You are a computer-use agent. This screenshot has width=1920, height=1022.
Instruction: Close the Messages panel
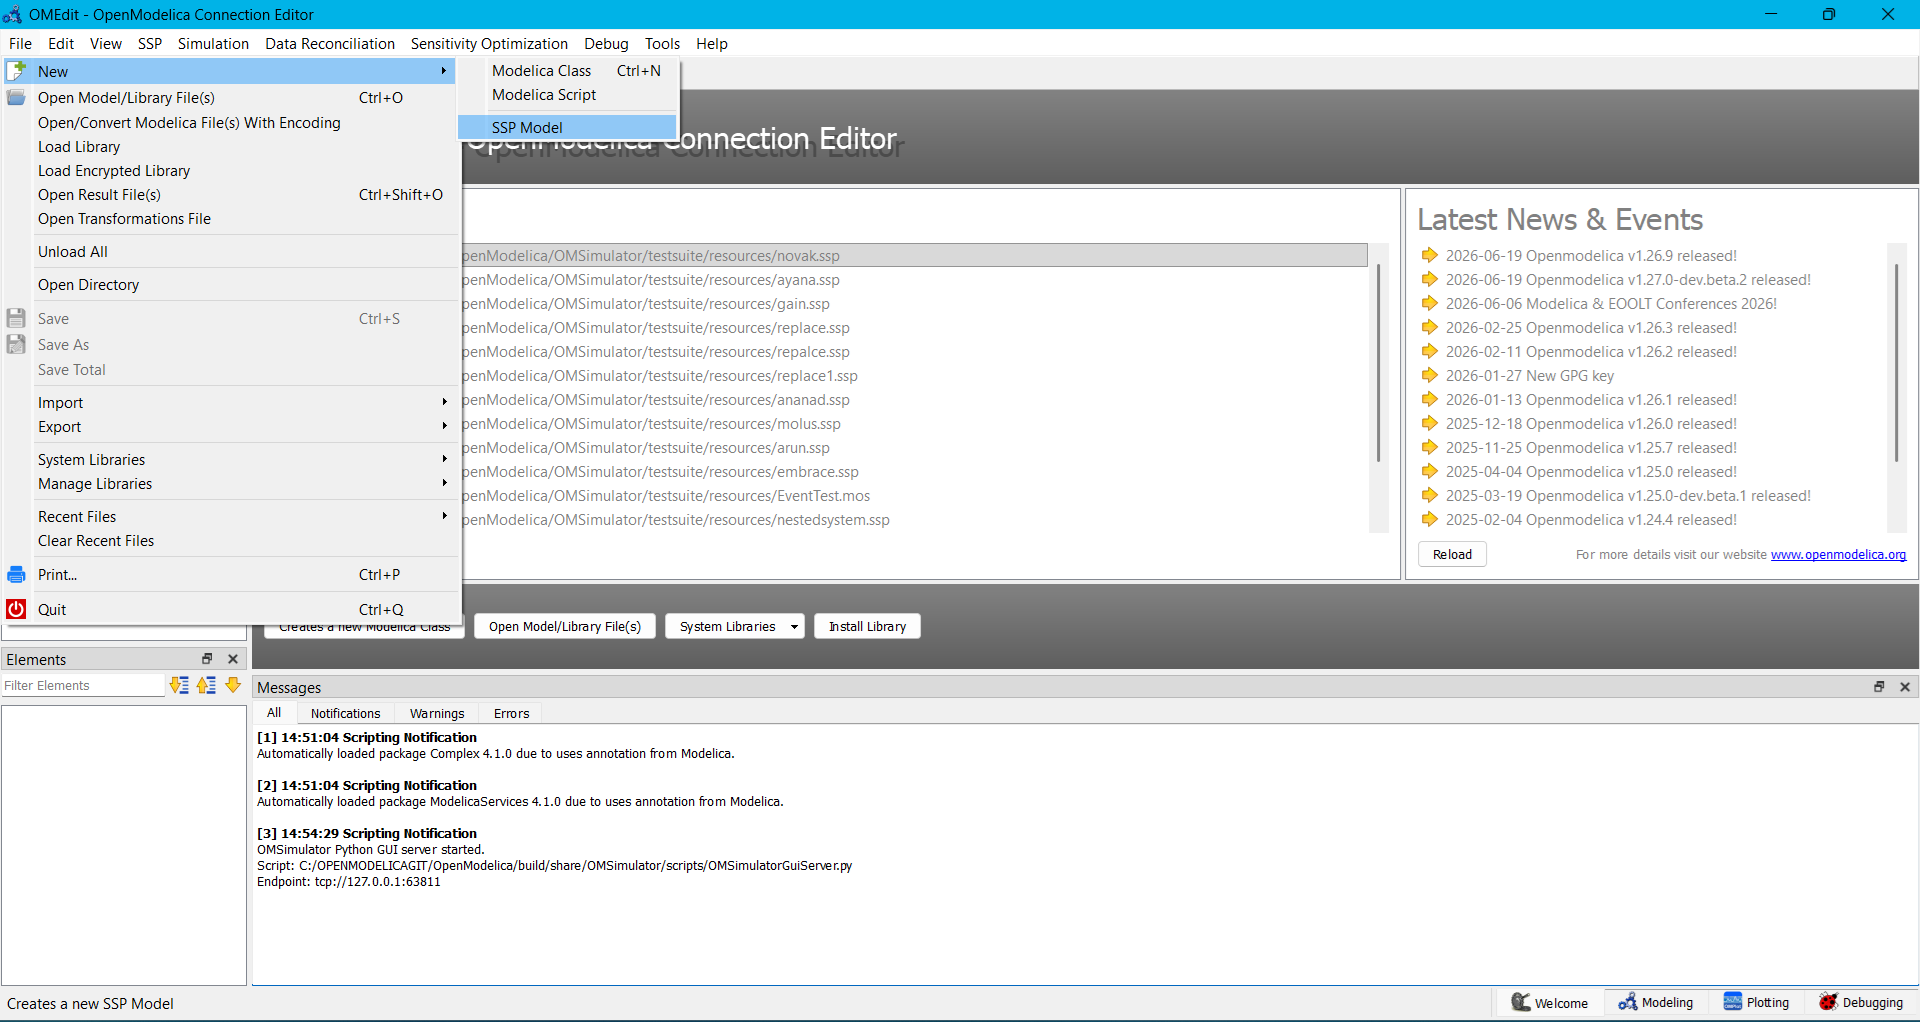point(1905,687)
